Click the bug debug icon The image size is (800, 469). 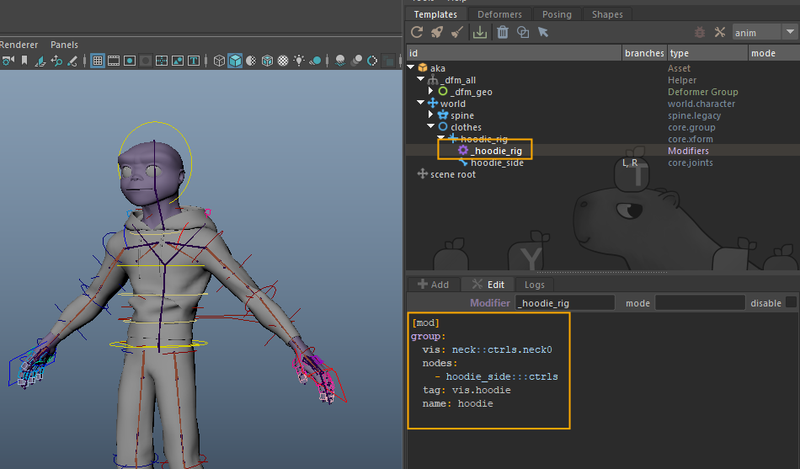tap(698, 32)
